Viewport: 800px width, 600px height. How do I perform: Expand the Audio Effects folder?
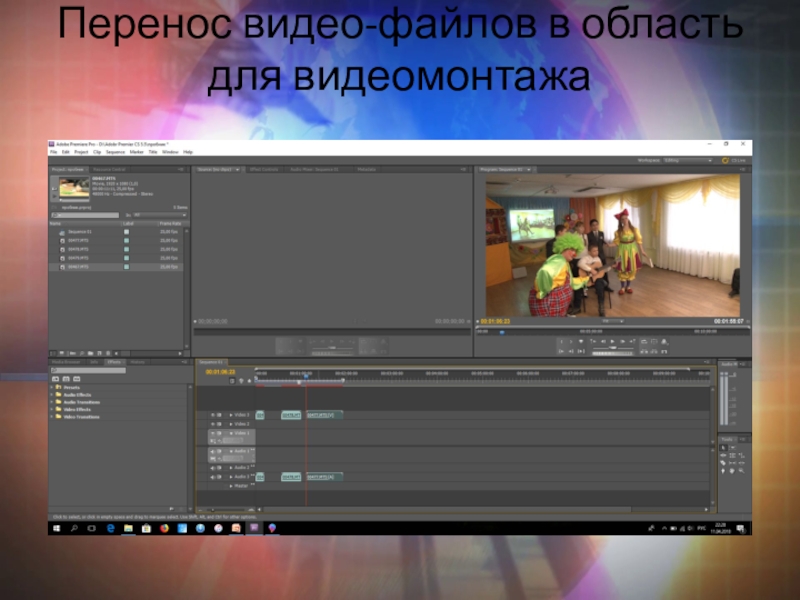click(52, 394)
